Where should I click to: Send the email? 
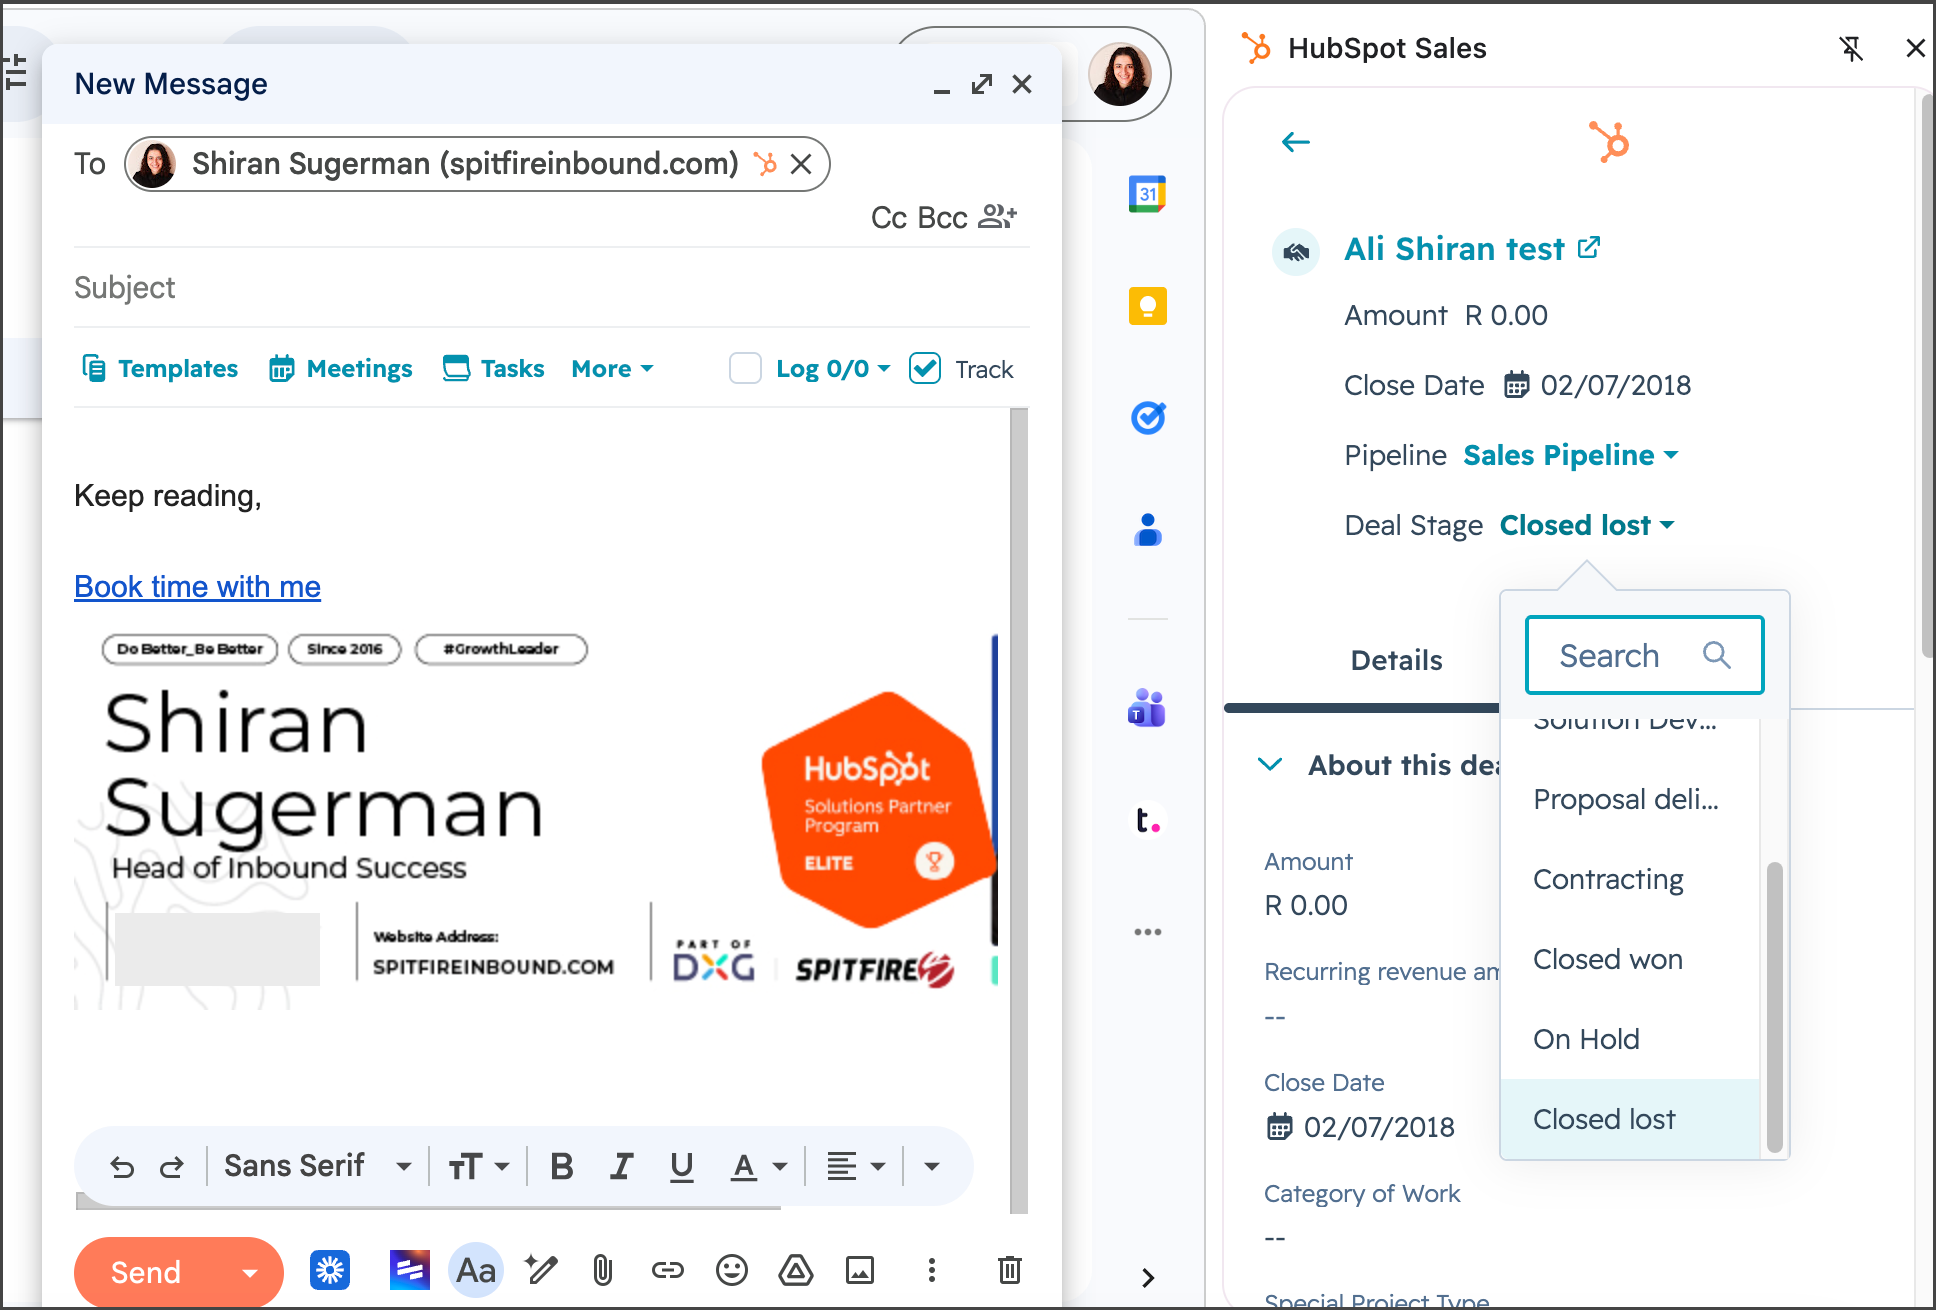(146, 1272)
